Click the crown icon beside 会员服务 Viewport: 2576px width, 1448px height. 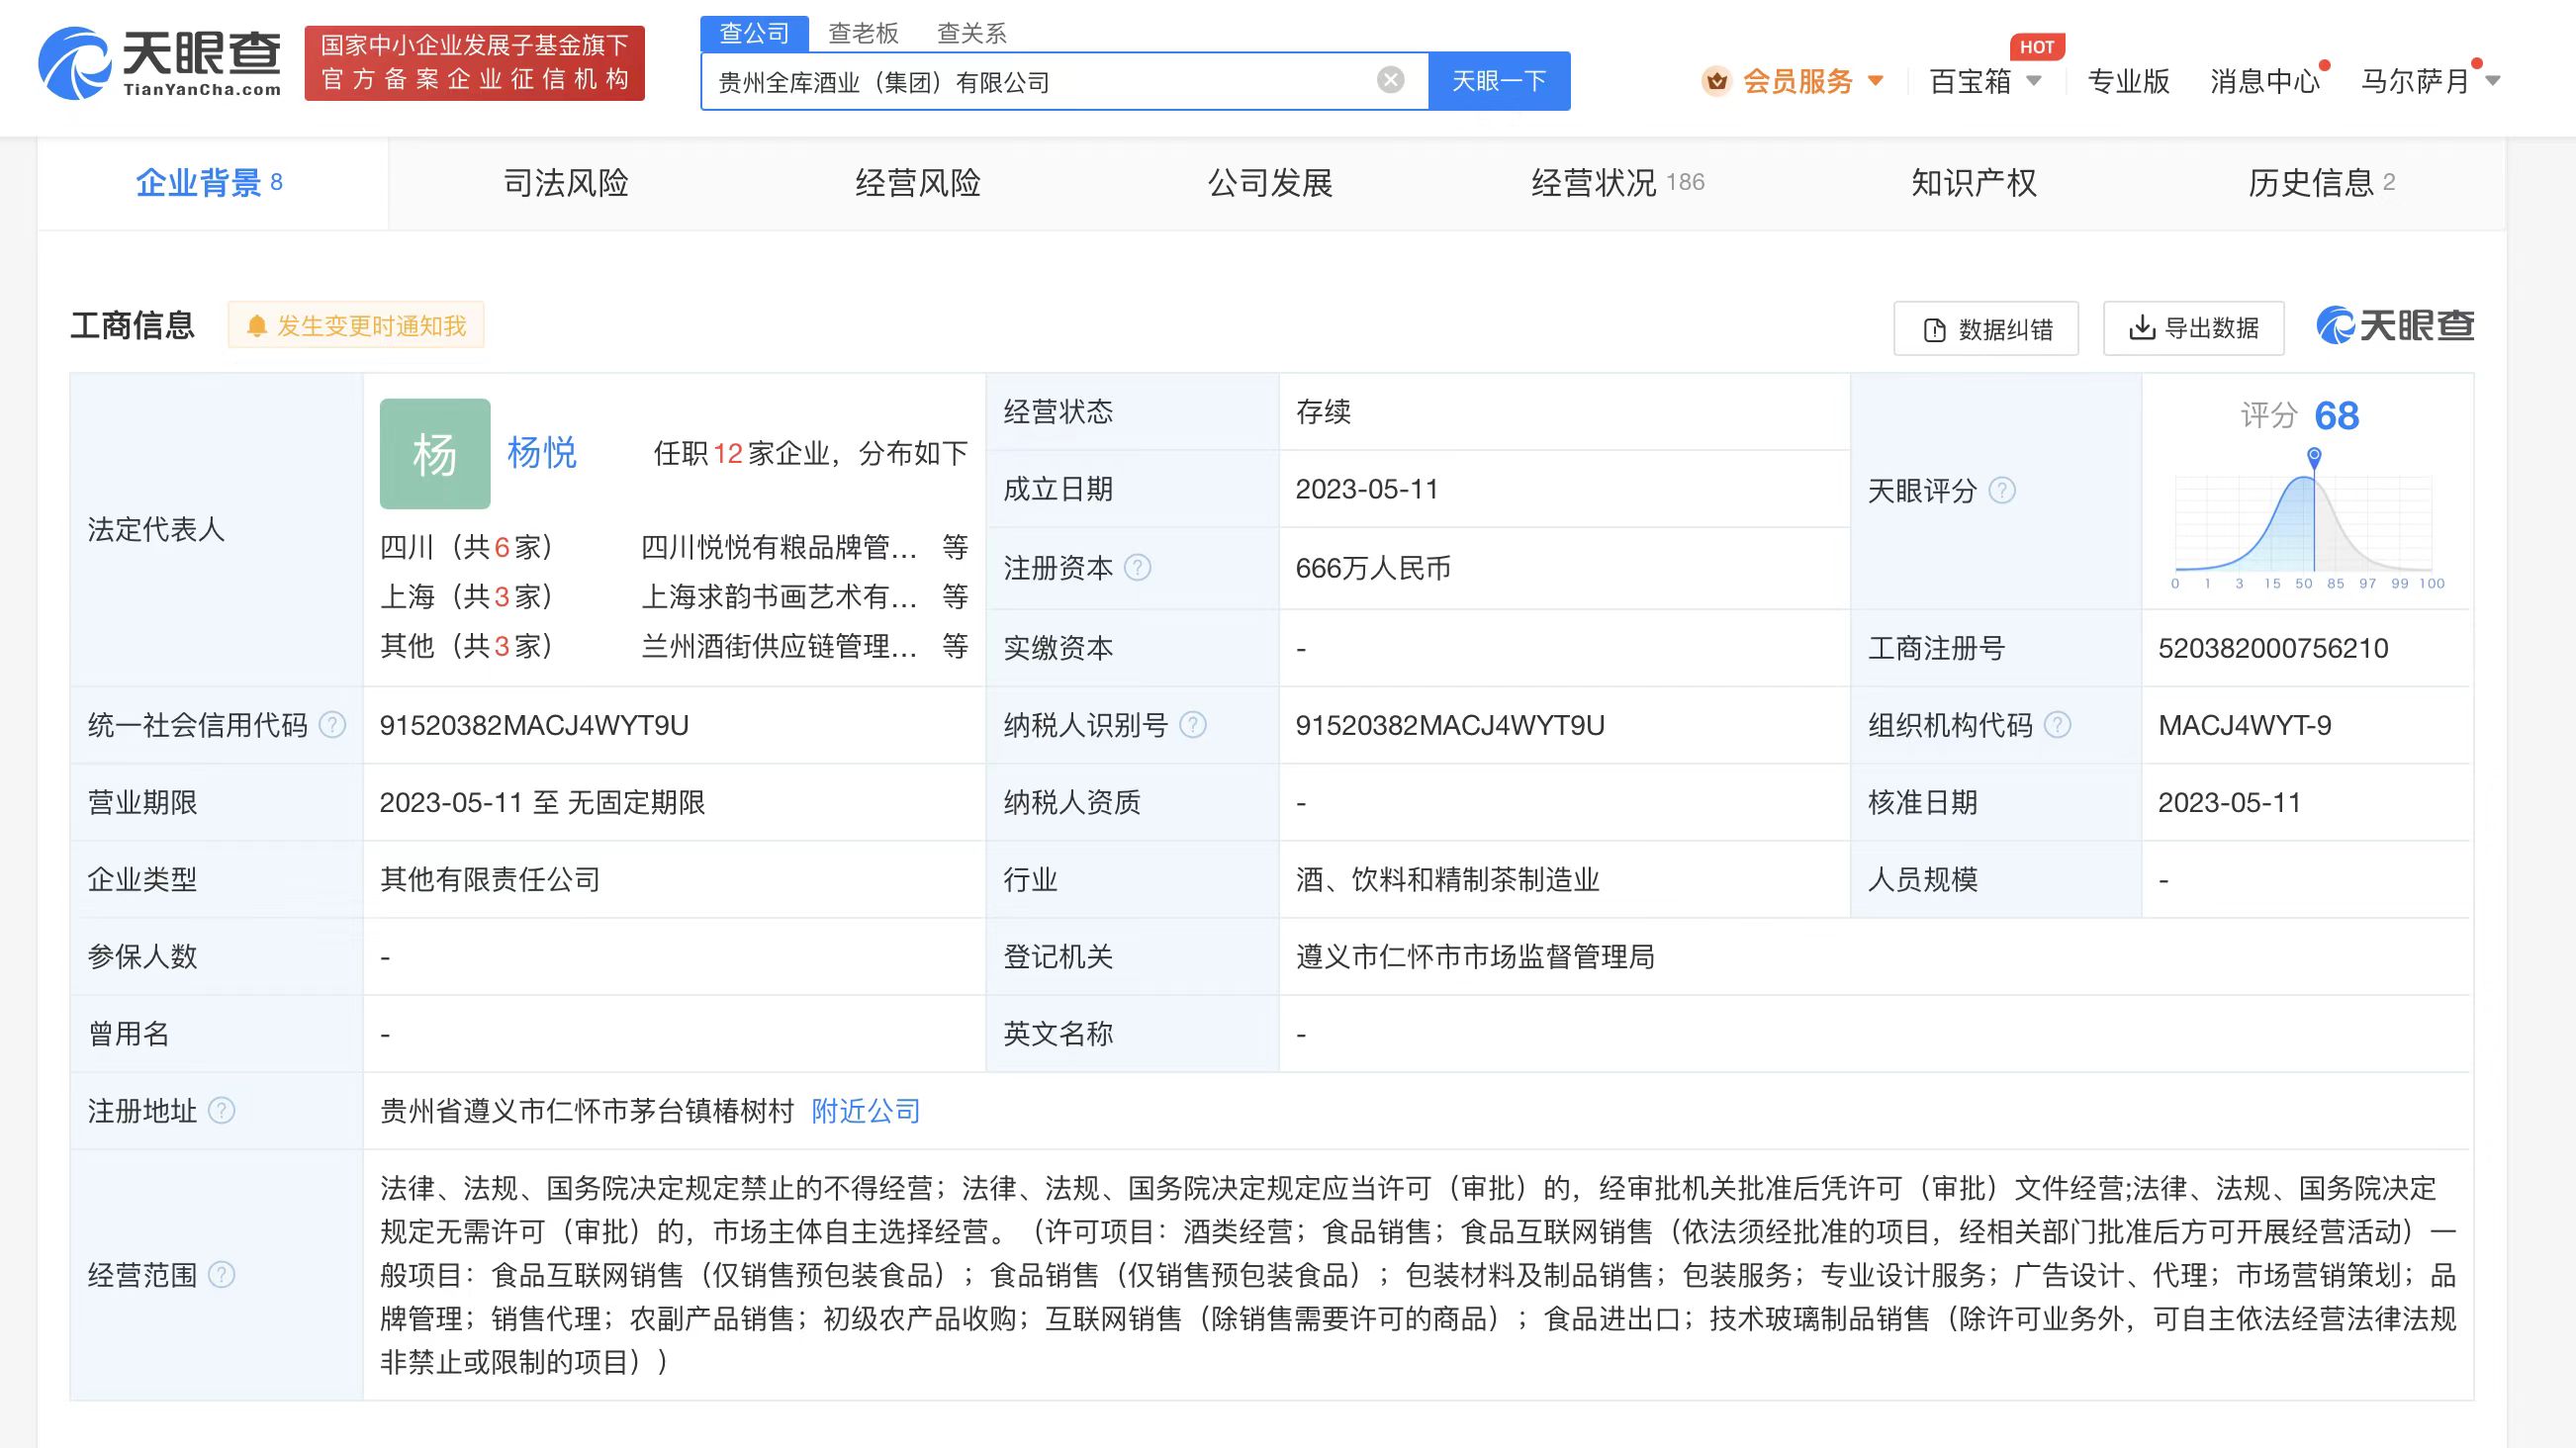[x=1716, y=81]
